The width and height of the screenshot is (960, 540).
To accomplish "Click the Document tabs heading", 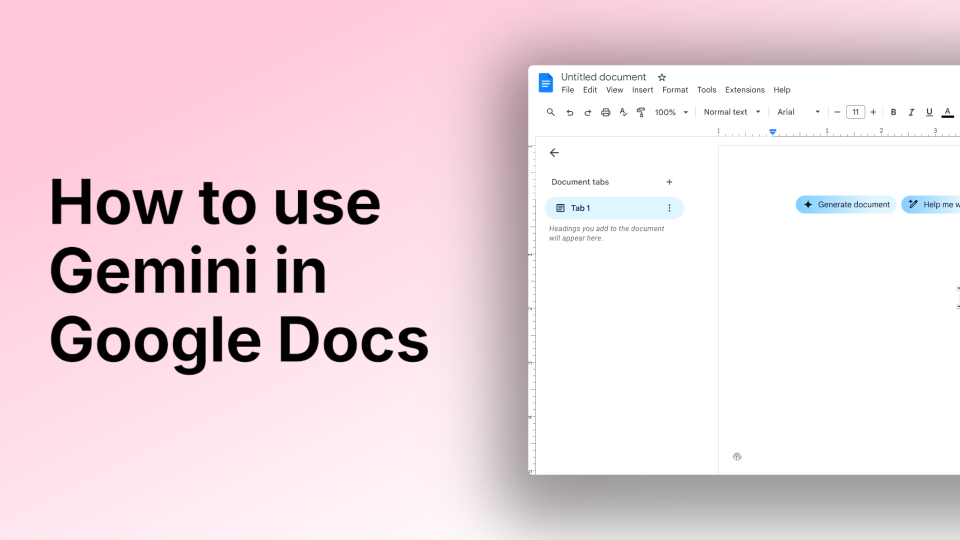I will pyautogui.click(x=580, y=182).
